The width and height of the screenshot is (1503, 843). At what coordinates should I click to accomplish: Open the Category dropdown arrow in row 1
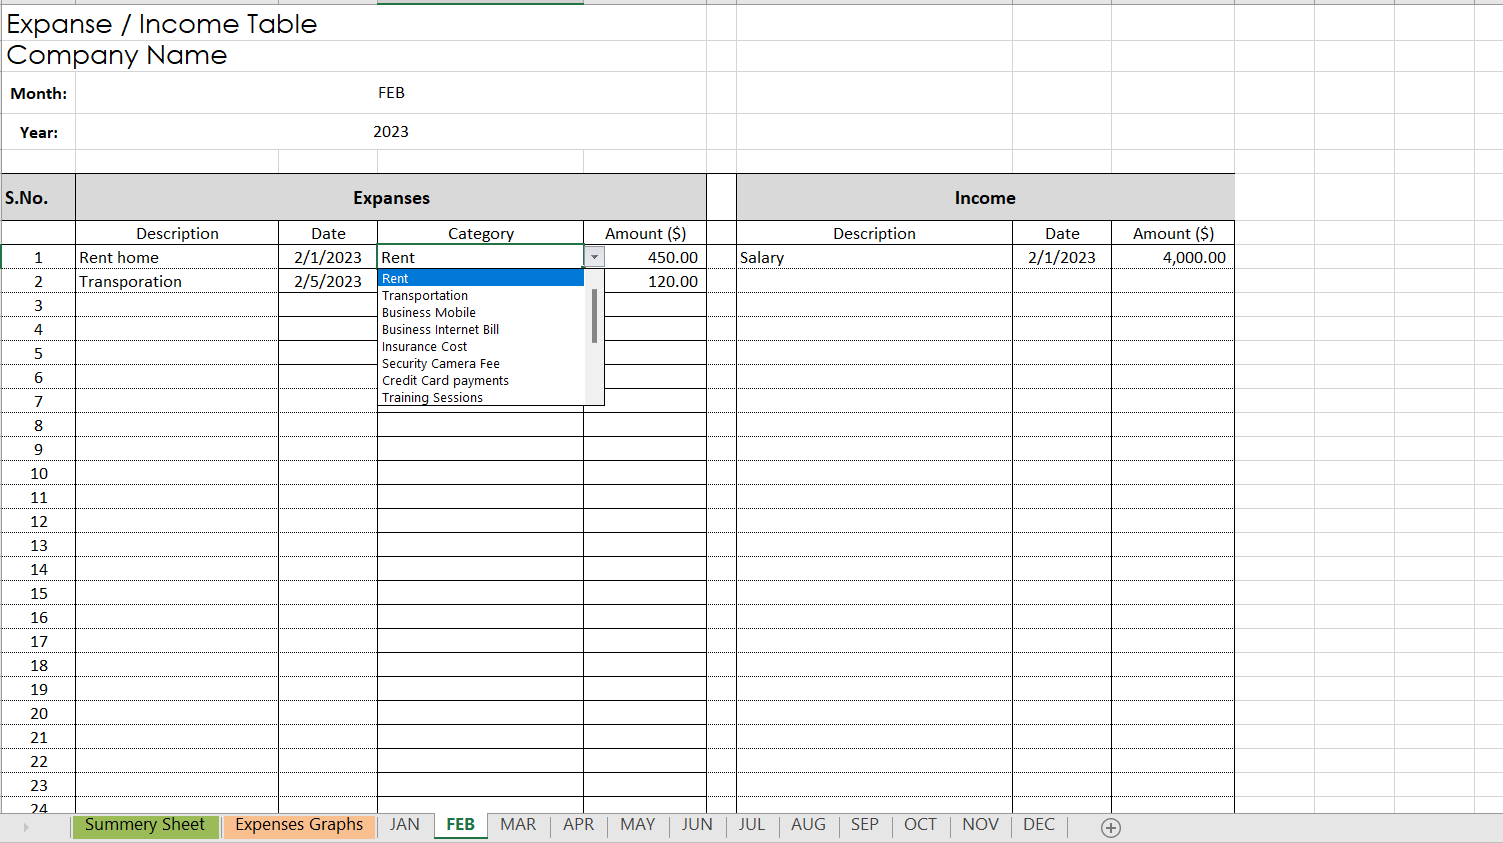(594, 257)
